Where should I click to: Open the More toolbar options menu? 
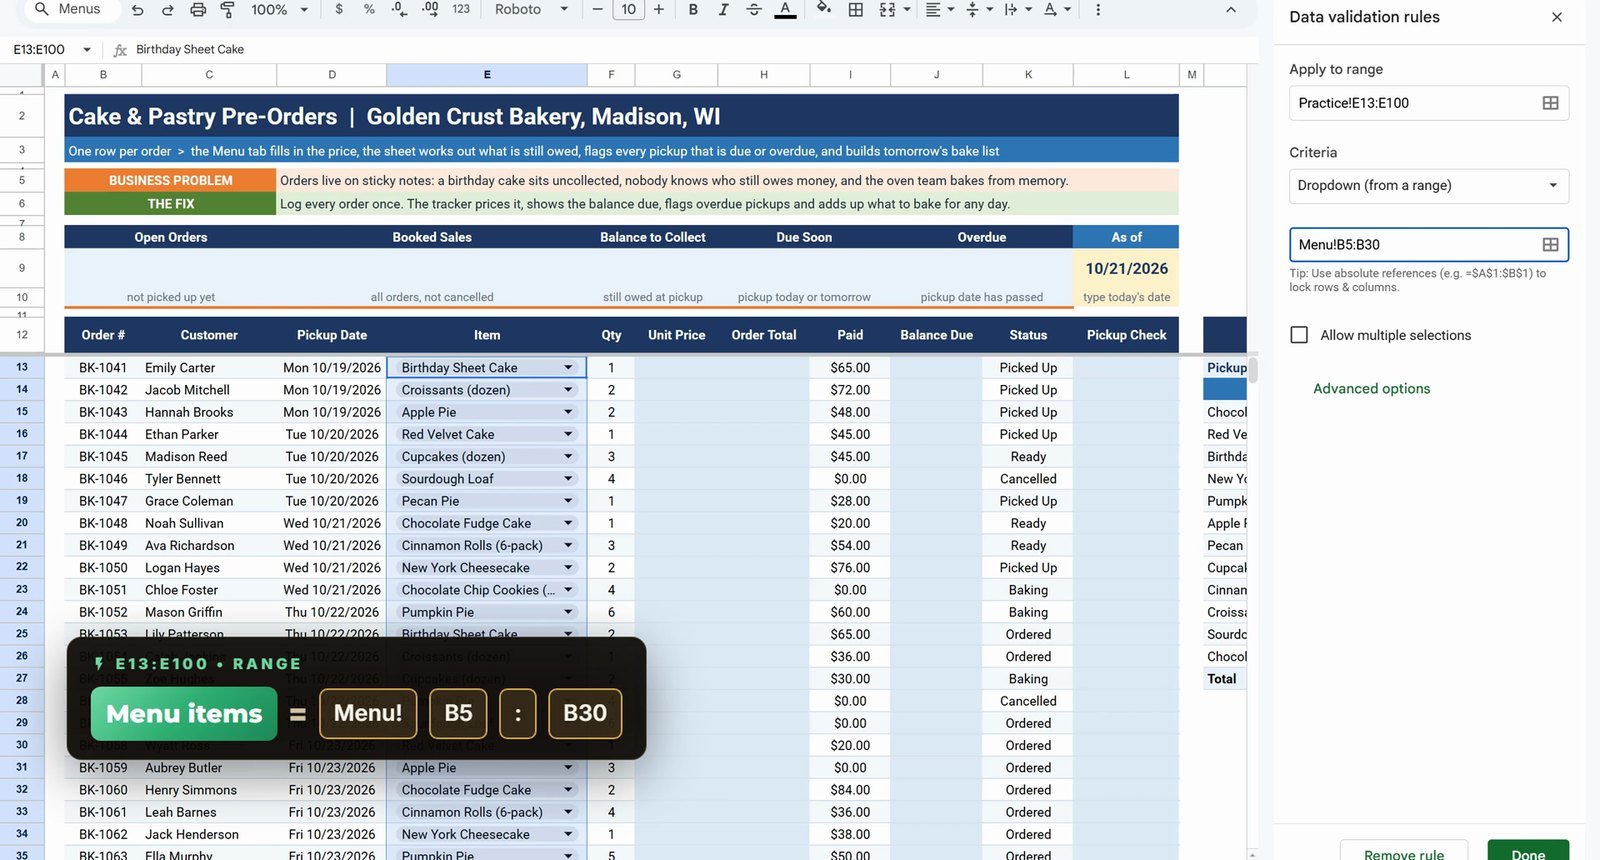click(x=1098, y=9)
